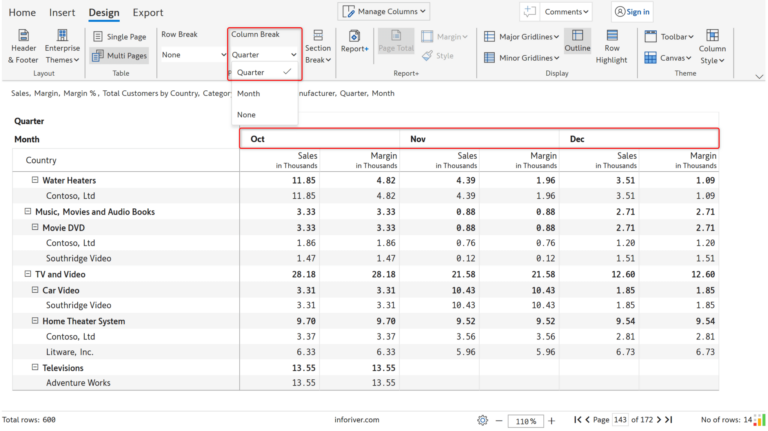Viewport: 768px width, 431px height.
Task: Click the Litware, Inc. row label
Action: coord(70,352)
